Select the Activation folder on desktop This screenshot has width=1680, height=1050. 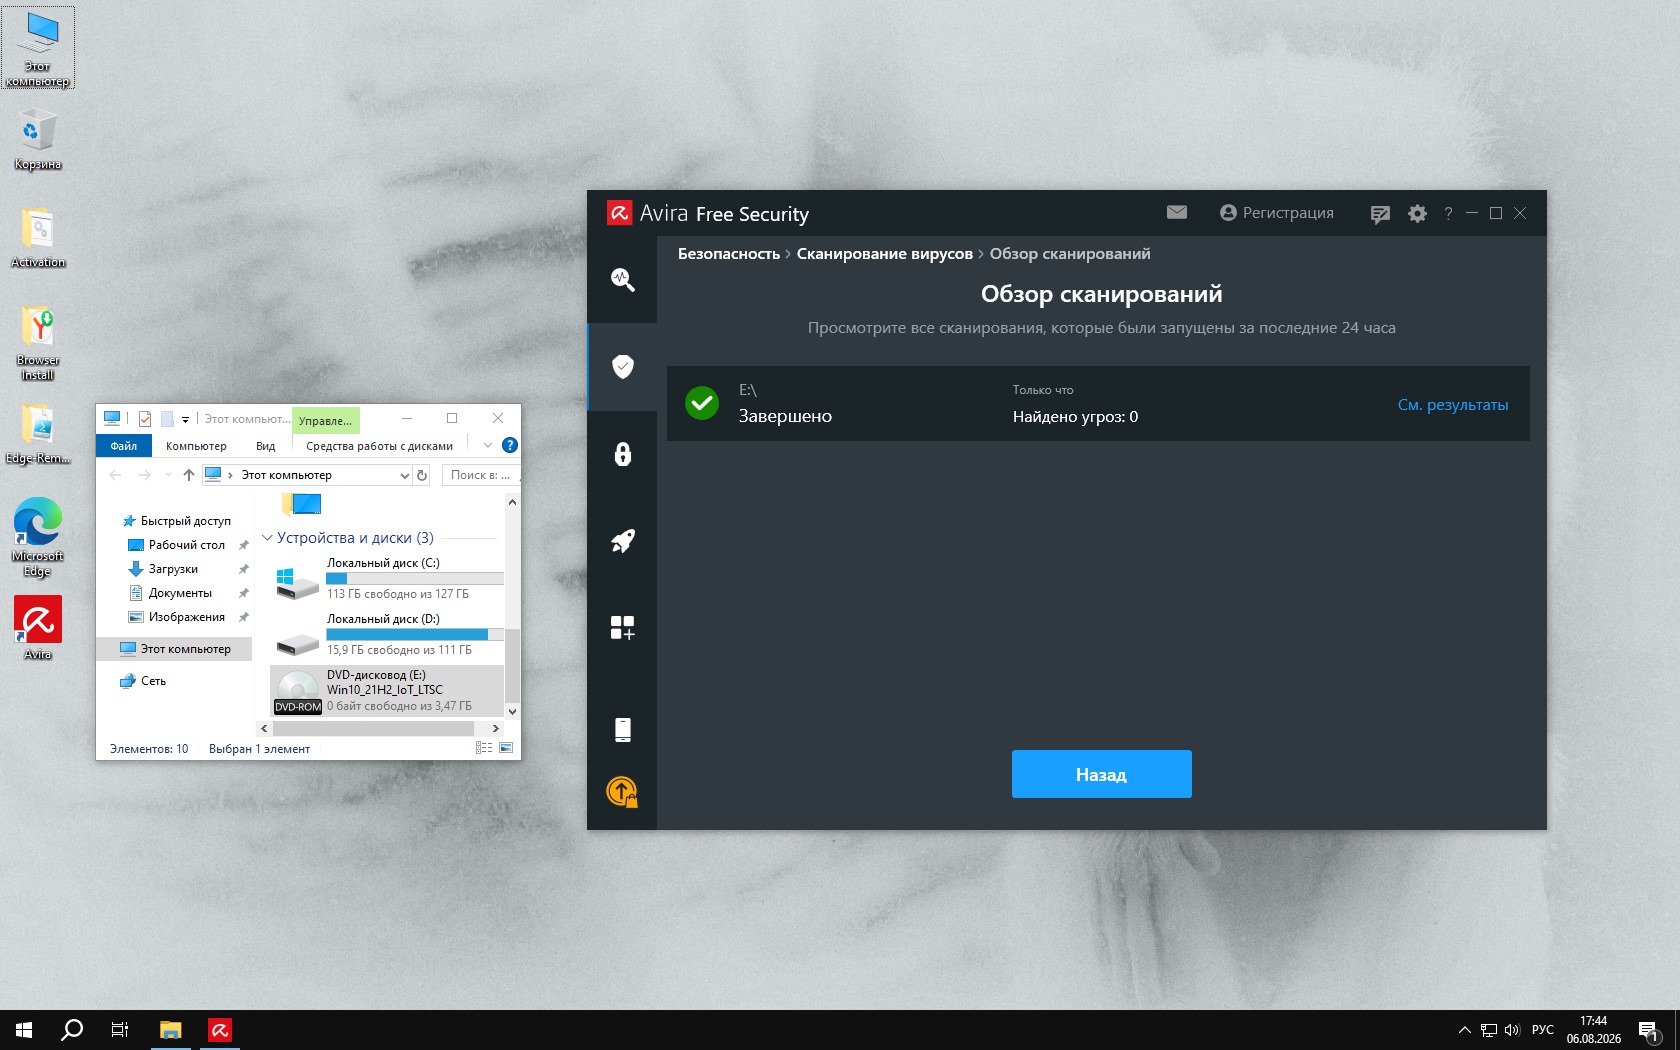pyautogui.click(x=38, y=238)
